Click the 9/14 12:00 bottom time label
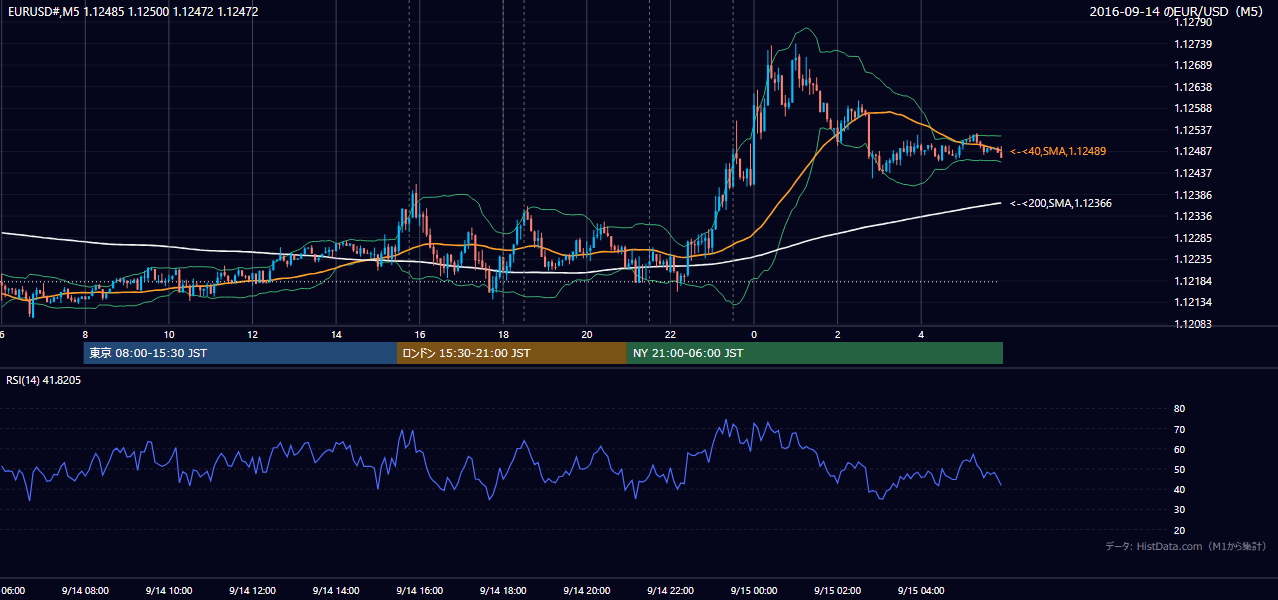The width and height of the screenshot is (1278, 600). point(252,591)
